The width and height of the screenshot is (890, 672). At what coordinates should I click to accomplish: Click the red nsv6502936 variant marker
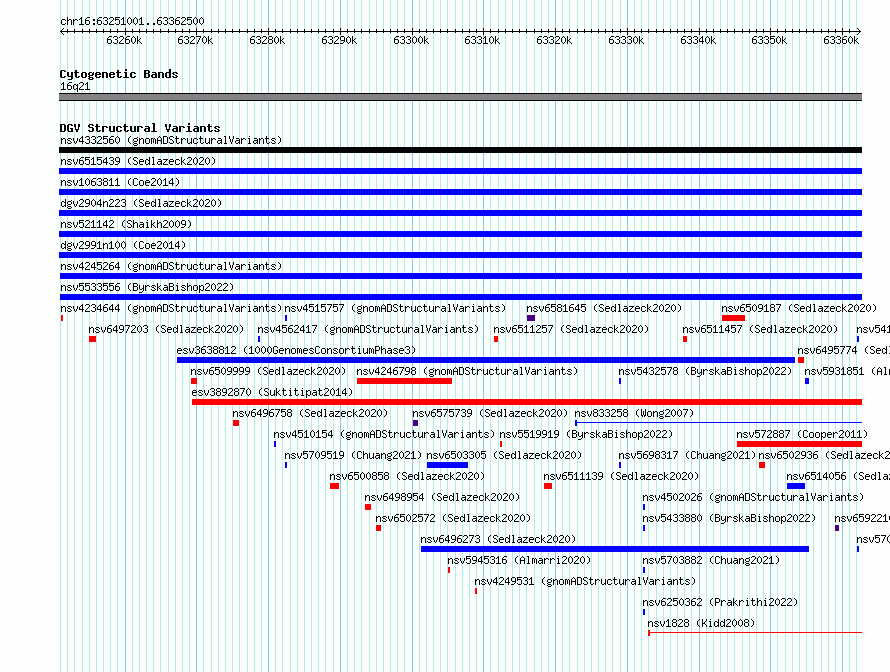click(x=762, y=465)
